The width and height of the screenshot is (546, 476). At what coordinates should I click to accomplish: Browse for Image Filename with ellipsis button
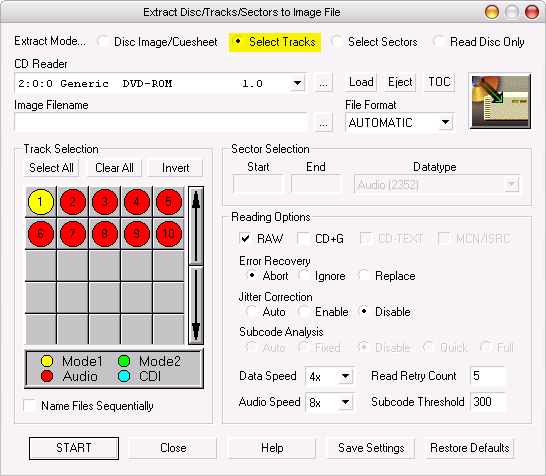(x=323, y=123)
